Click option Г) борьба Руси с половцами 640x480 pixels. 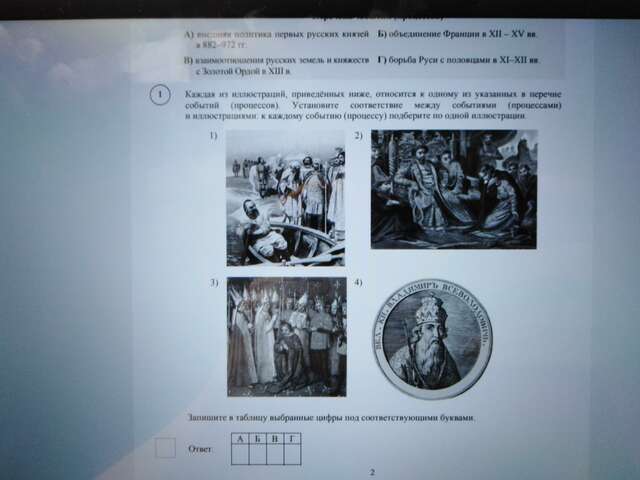(459, 60)
